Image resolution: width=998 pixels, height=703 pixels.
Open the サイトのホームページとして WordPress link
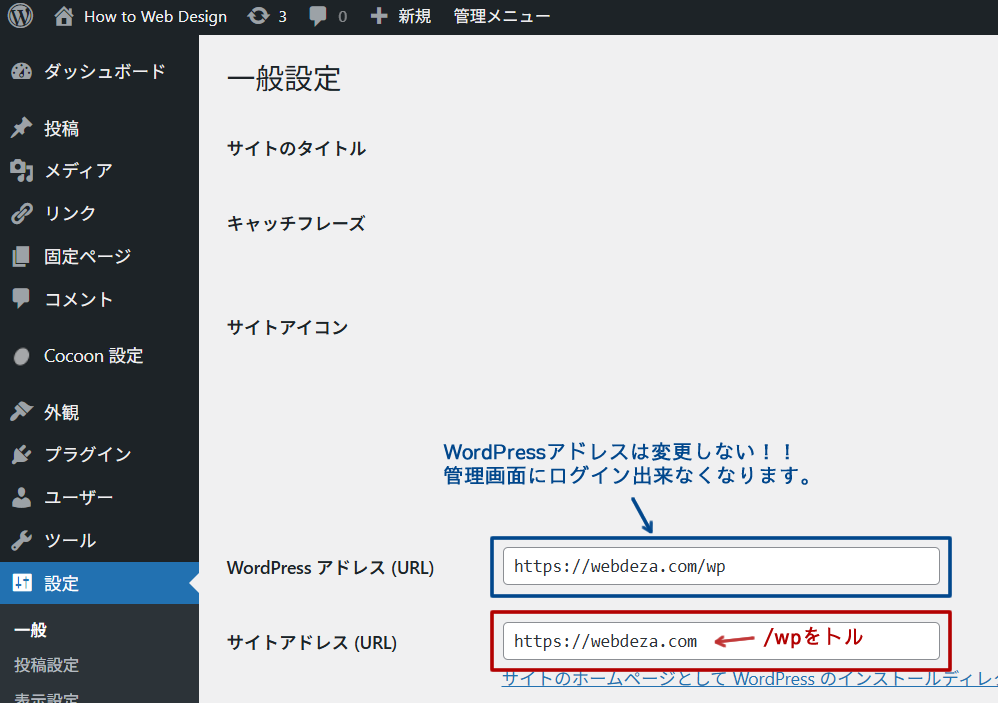(x=750, y=679)
